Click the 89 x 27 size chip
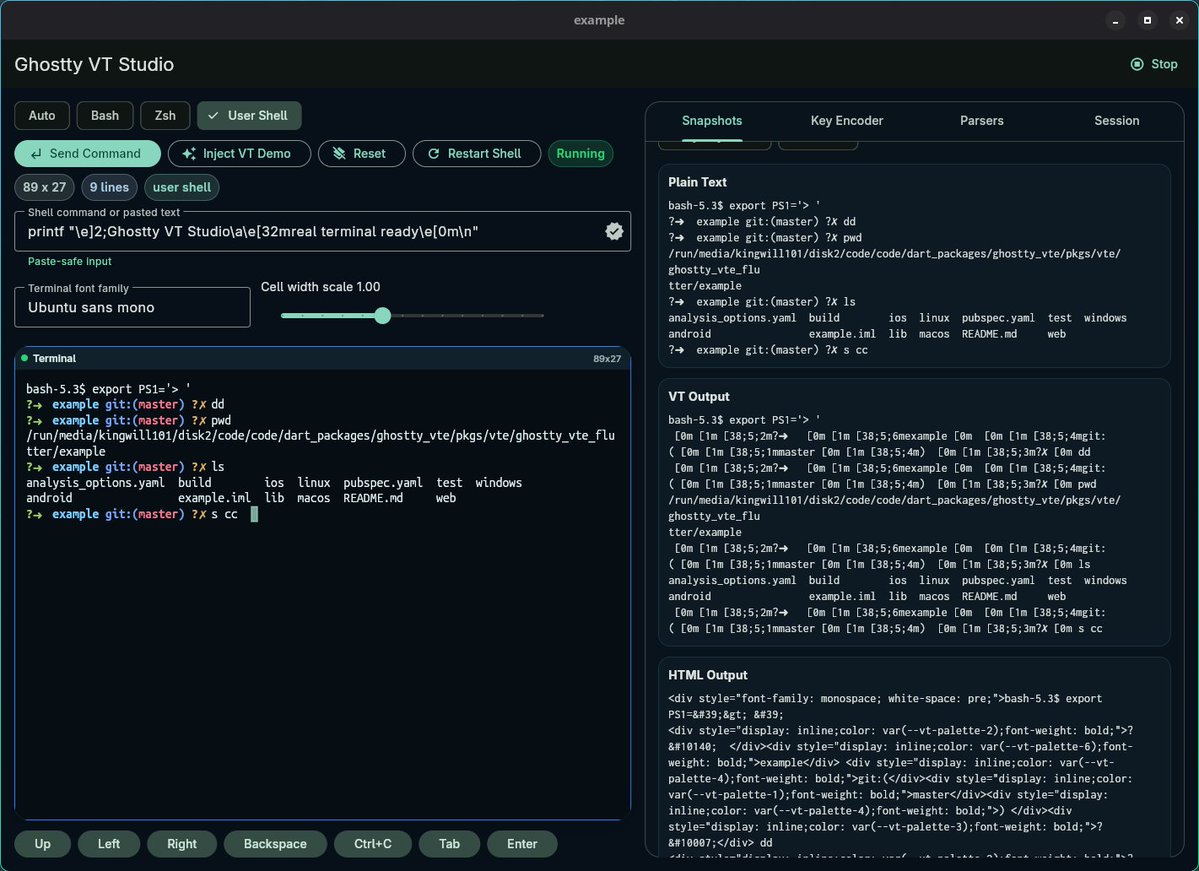This screenshot has width=1199, height=871. tap(44, 187)
